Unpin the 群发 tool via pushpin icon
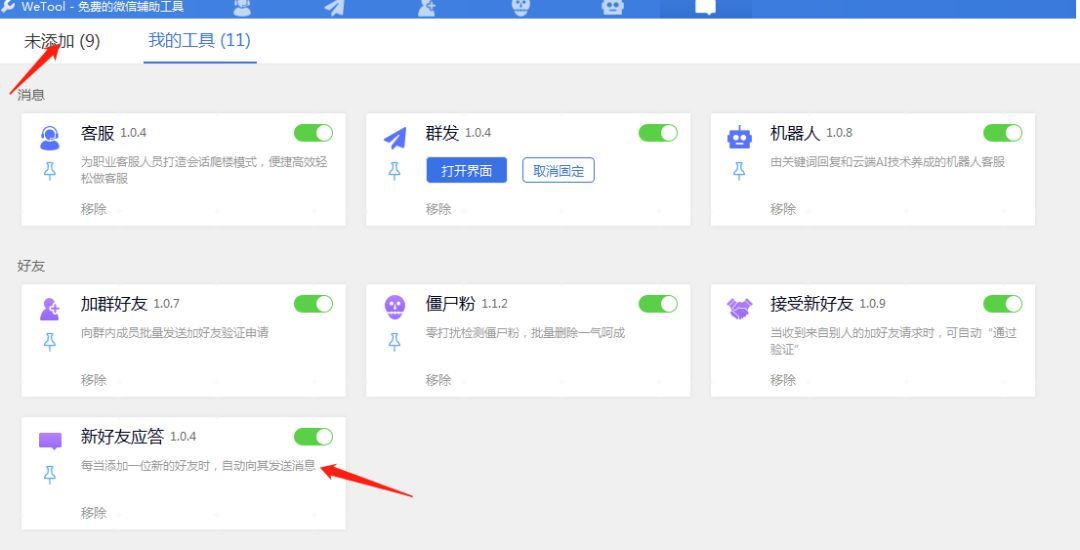 click(395, 171)
